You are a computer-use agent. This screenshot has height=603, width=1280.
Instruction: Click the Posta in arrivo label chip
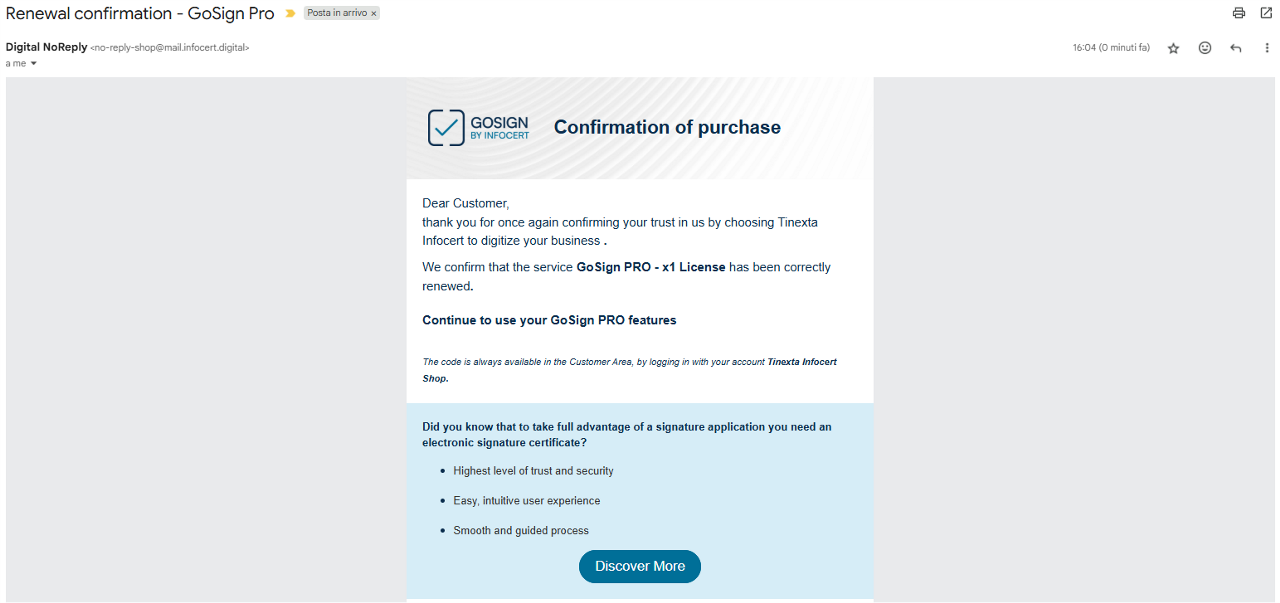(x=337, y=14)
